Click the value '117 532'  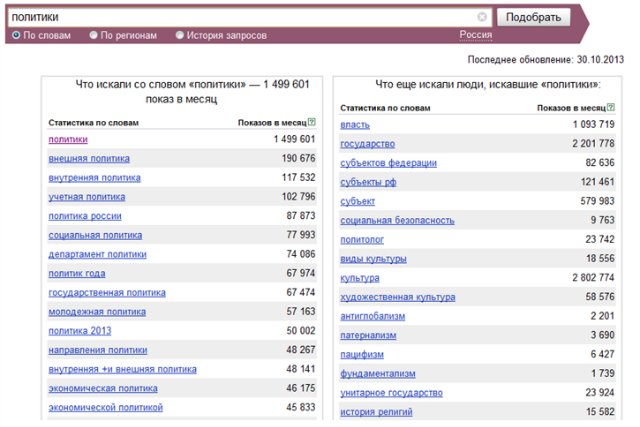click(x=298, y=178)
